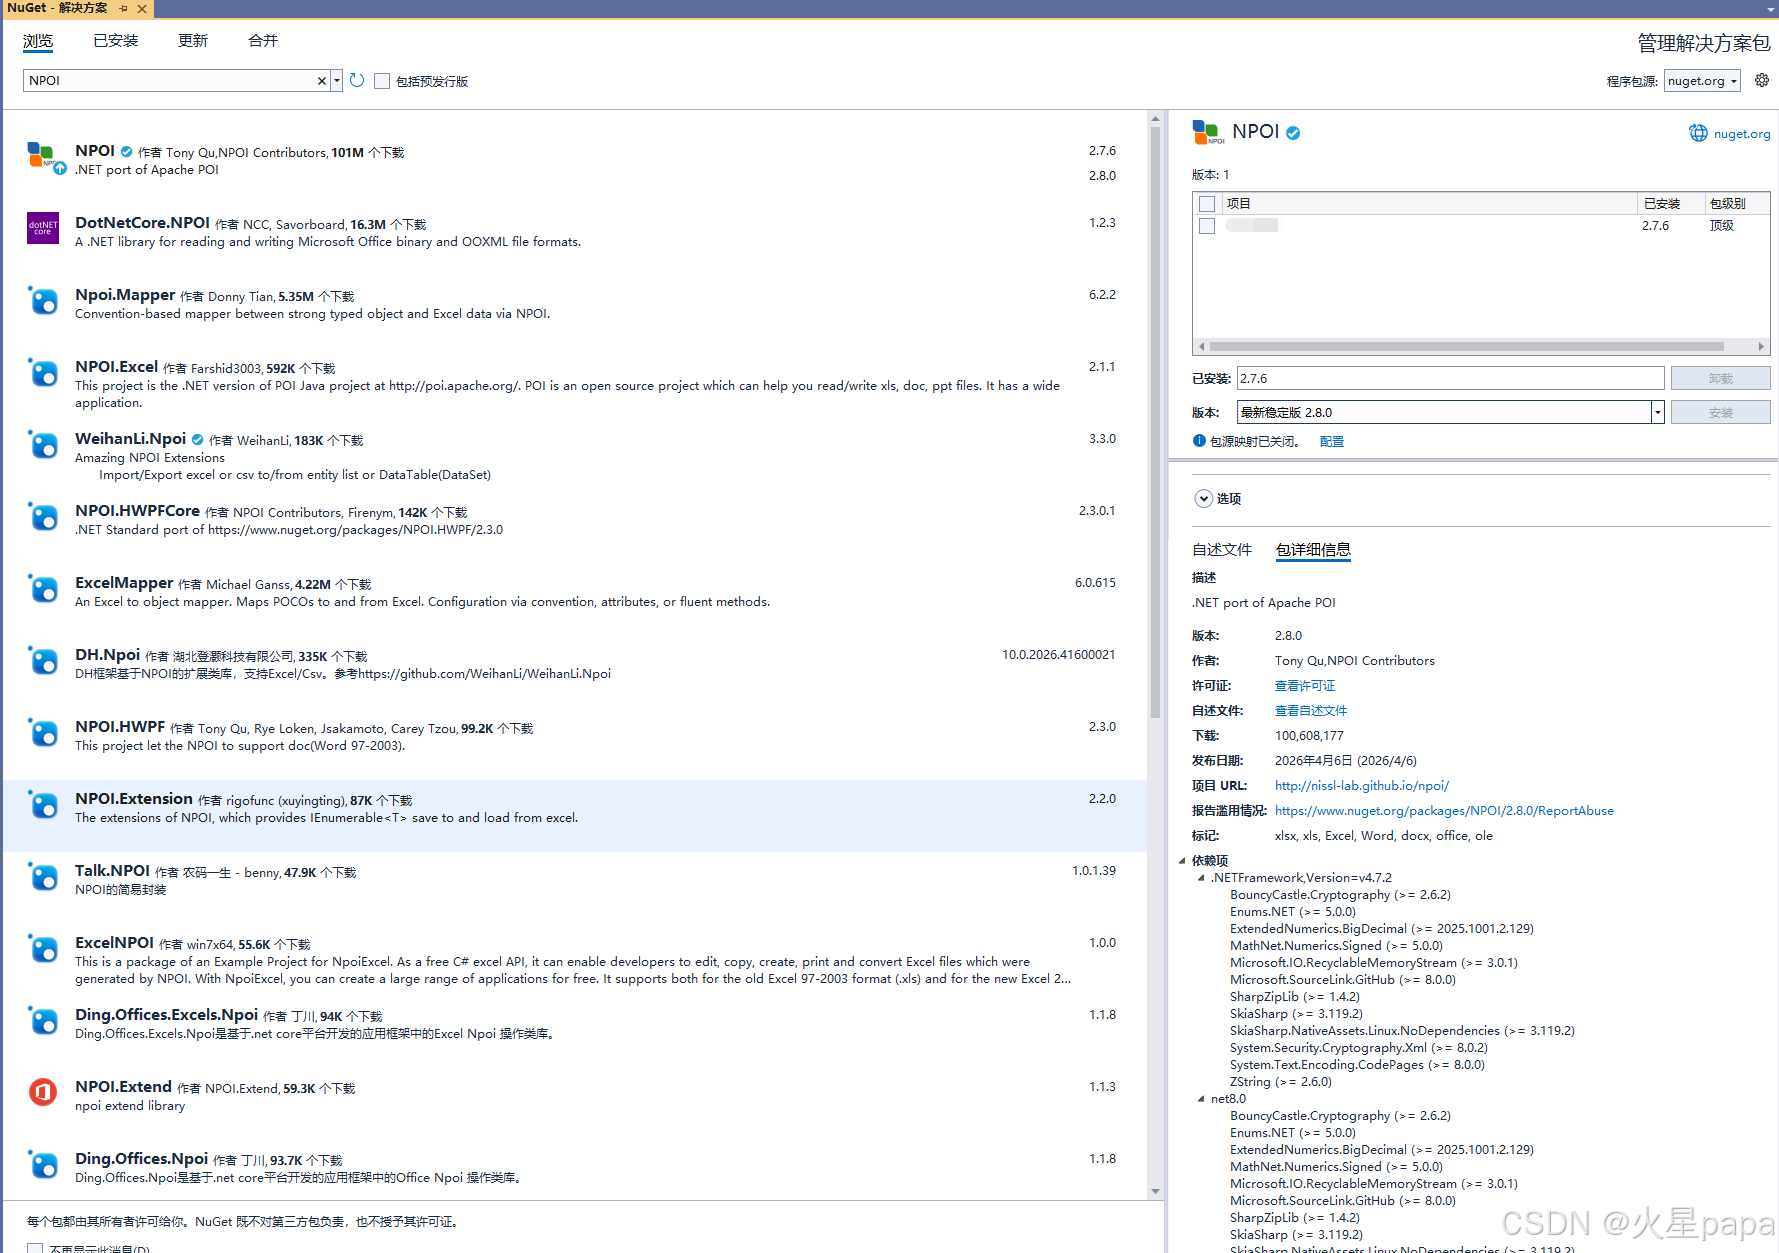Collapse the net8.0 dependency node

point(1202,1098)
